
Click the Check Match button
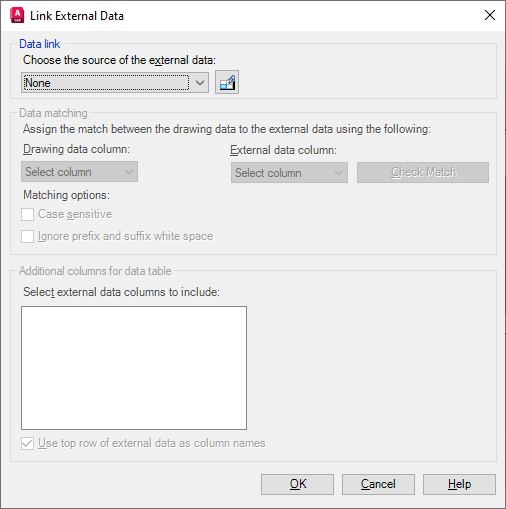coord(423,172)
